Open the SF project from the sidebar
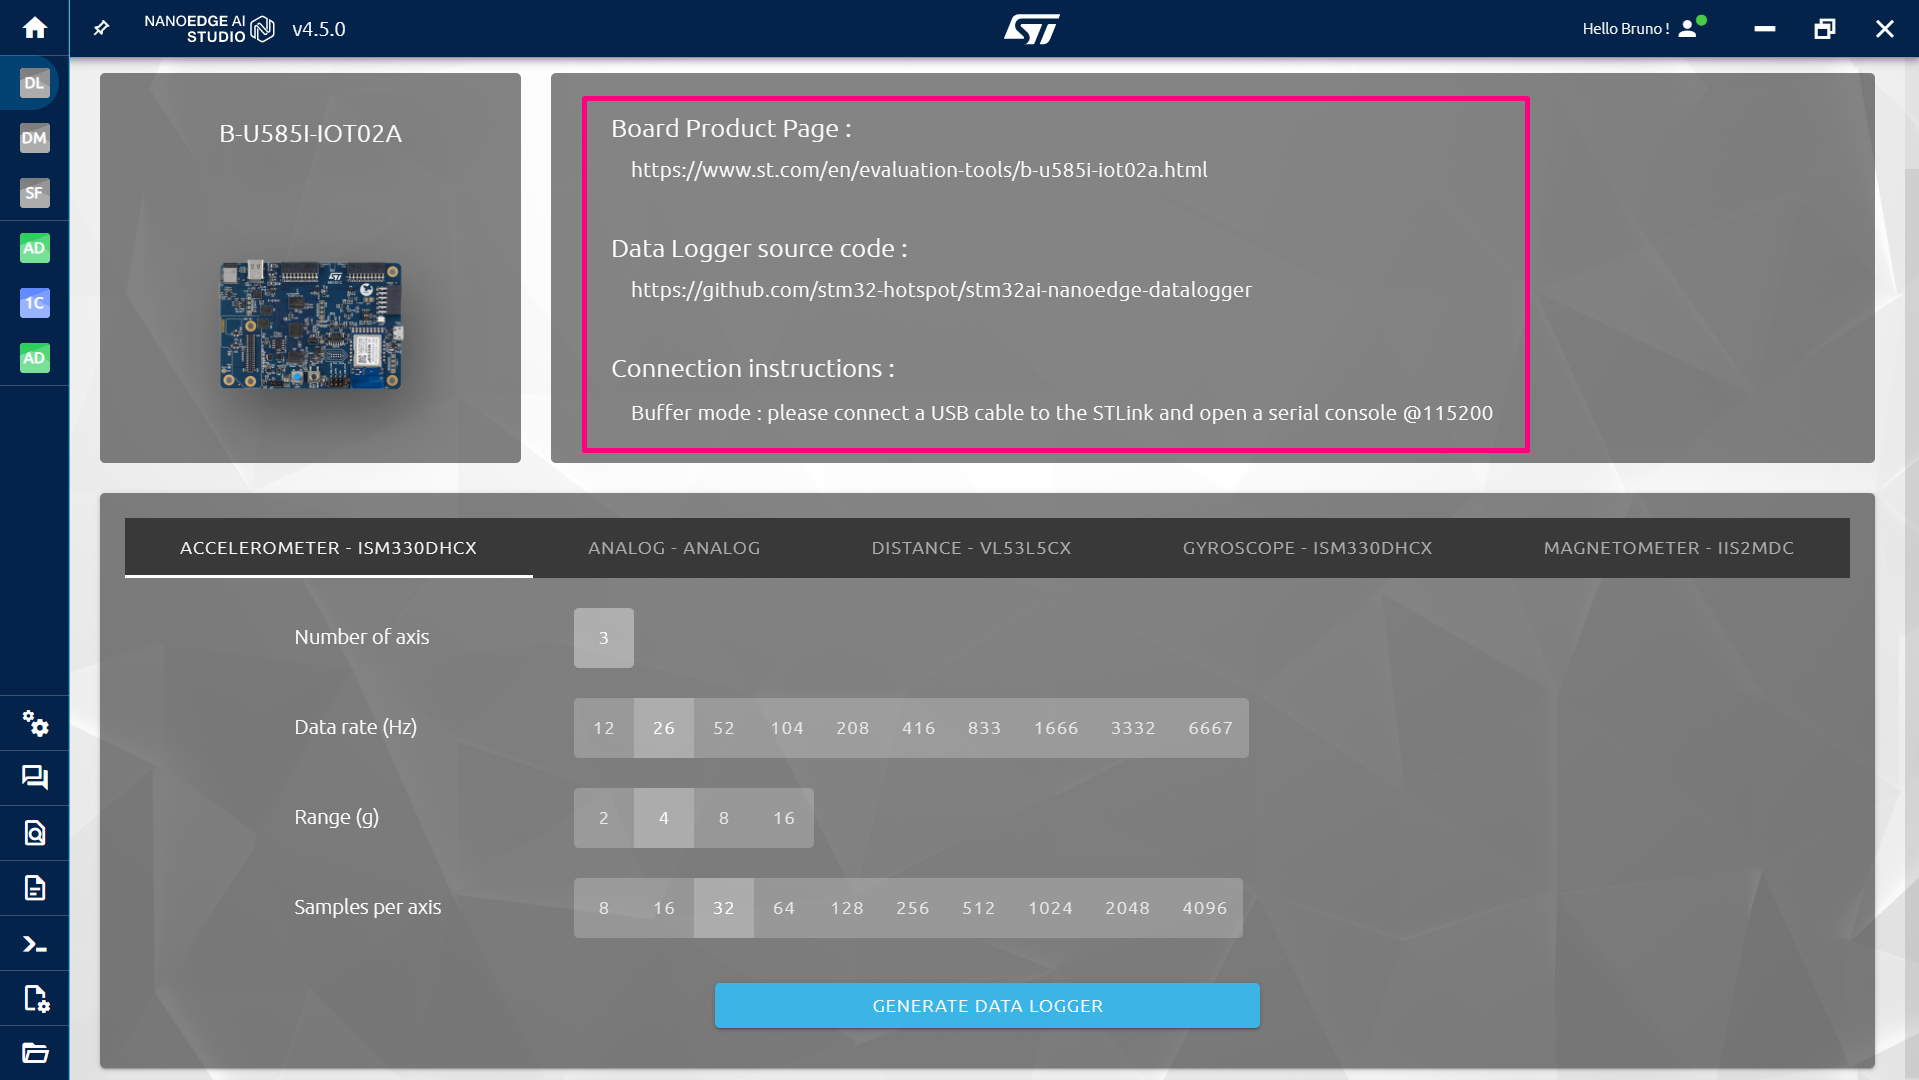 coord(34,193)
